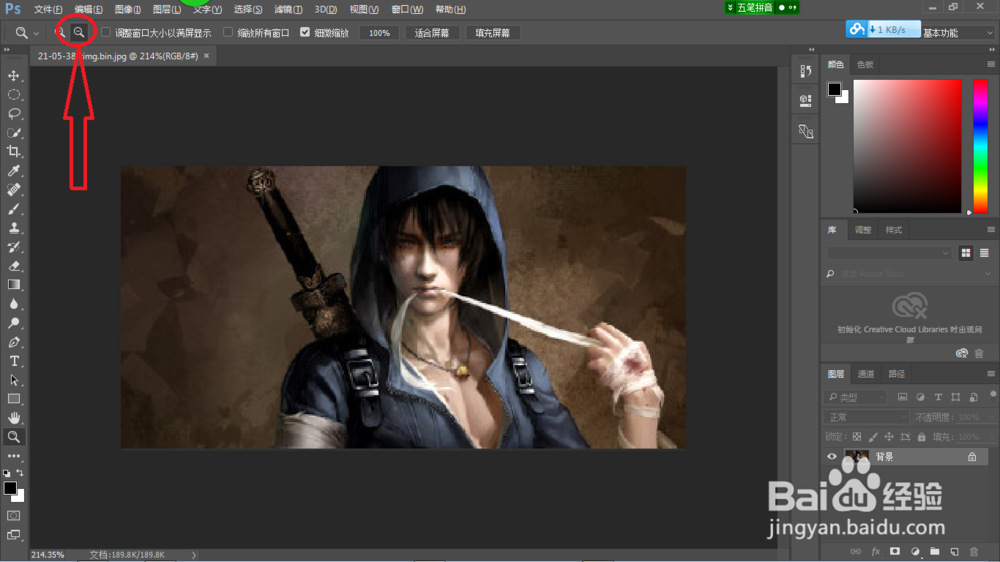The width and height of the screenshot is (1000, 562).
Task: Select the Eyedropper tool
Action: pos(13,171)
